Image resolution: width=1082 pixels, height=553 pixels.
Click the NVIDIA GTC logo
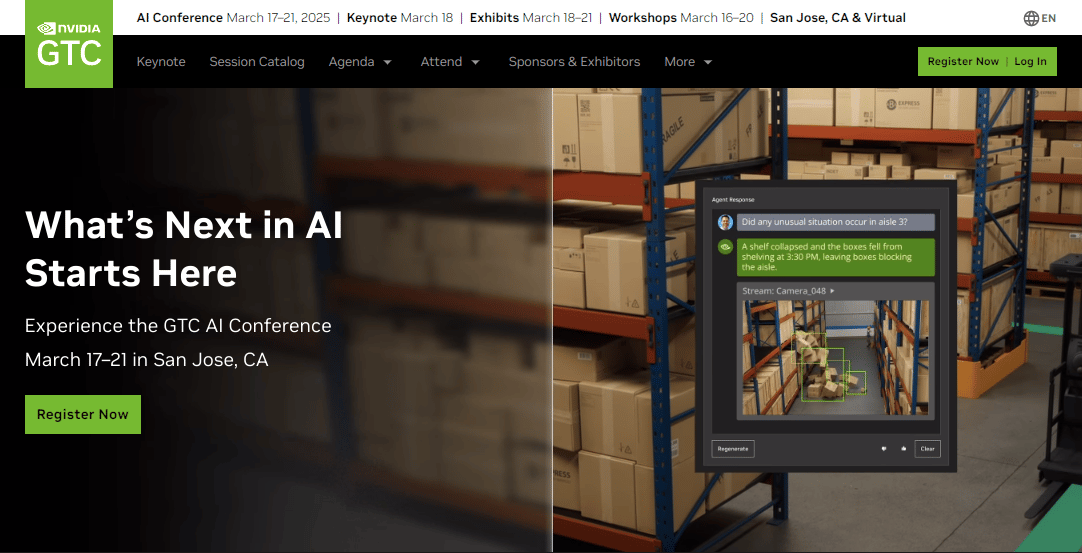(69, 44)
